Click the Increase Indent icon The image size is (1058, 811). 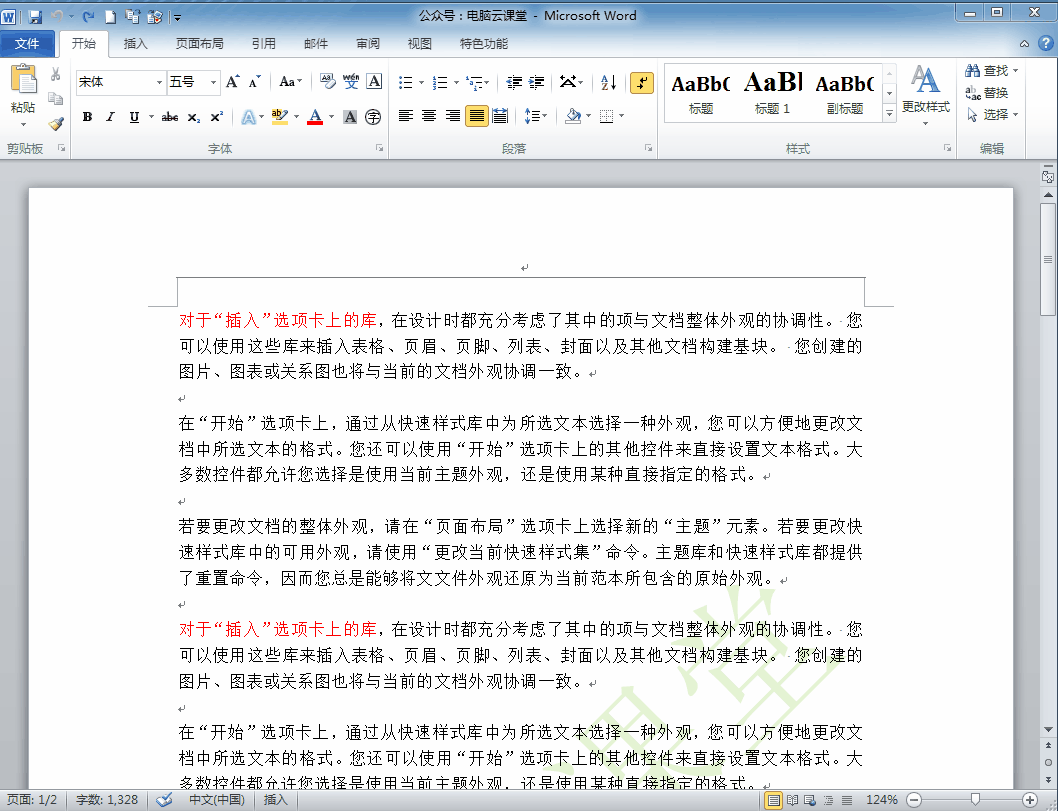click(x=537, y=82)
